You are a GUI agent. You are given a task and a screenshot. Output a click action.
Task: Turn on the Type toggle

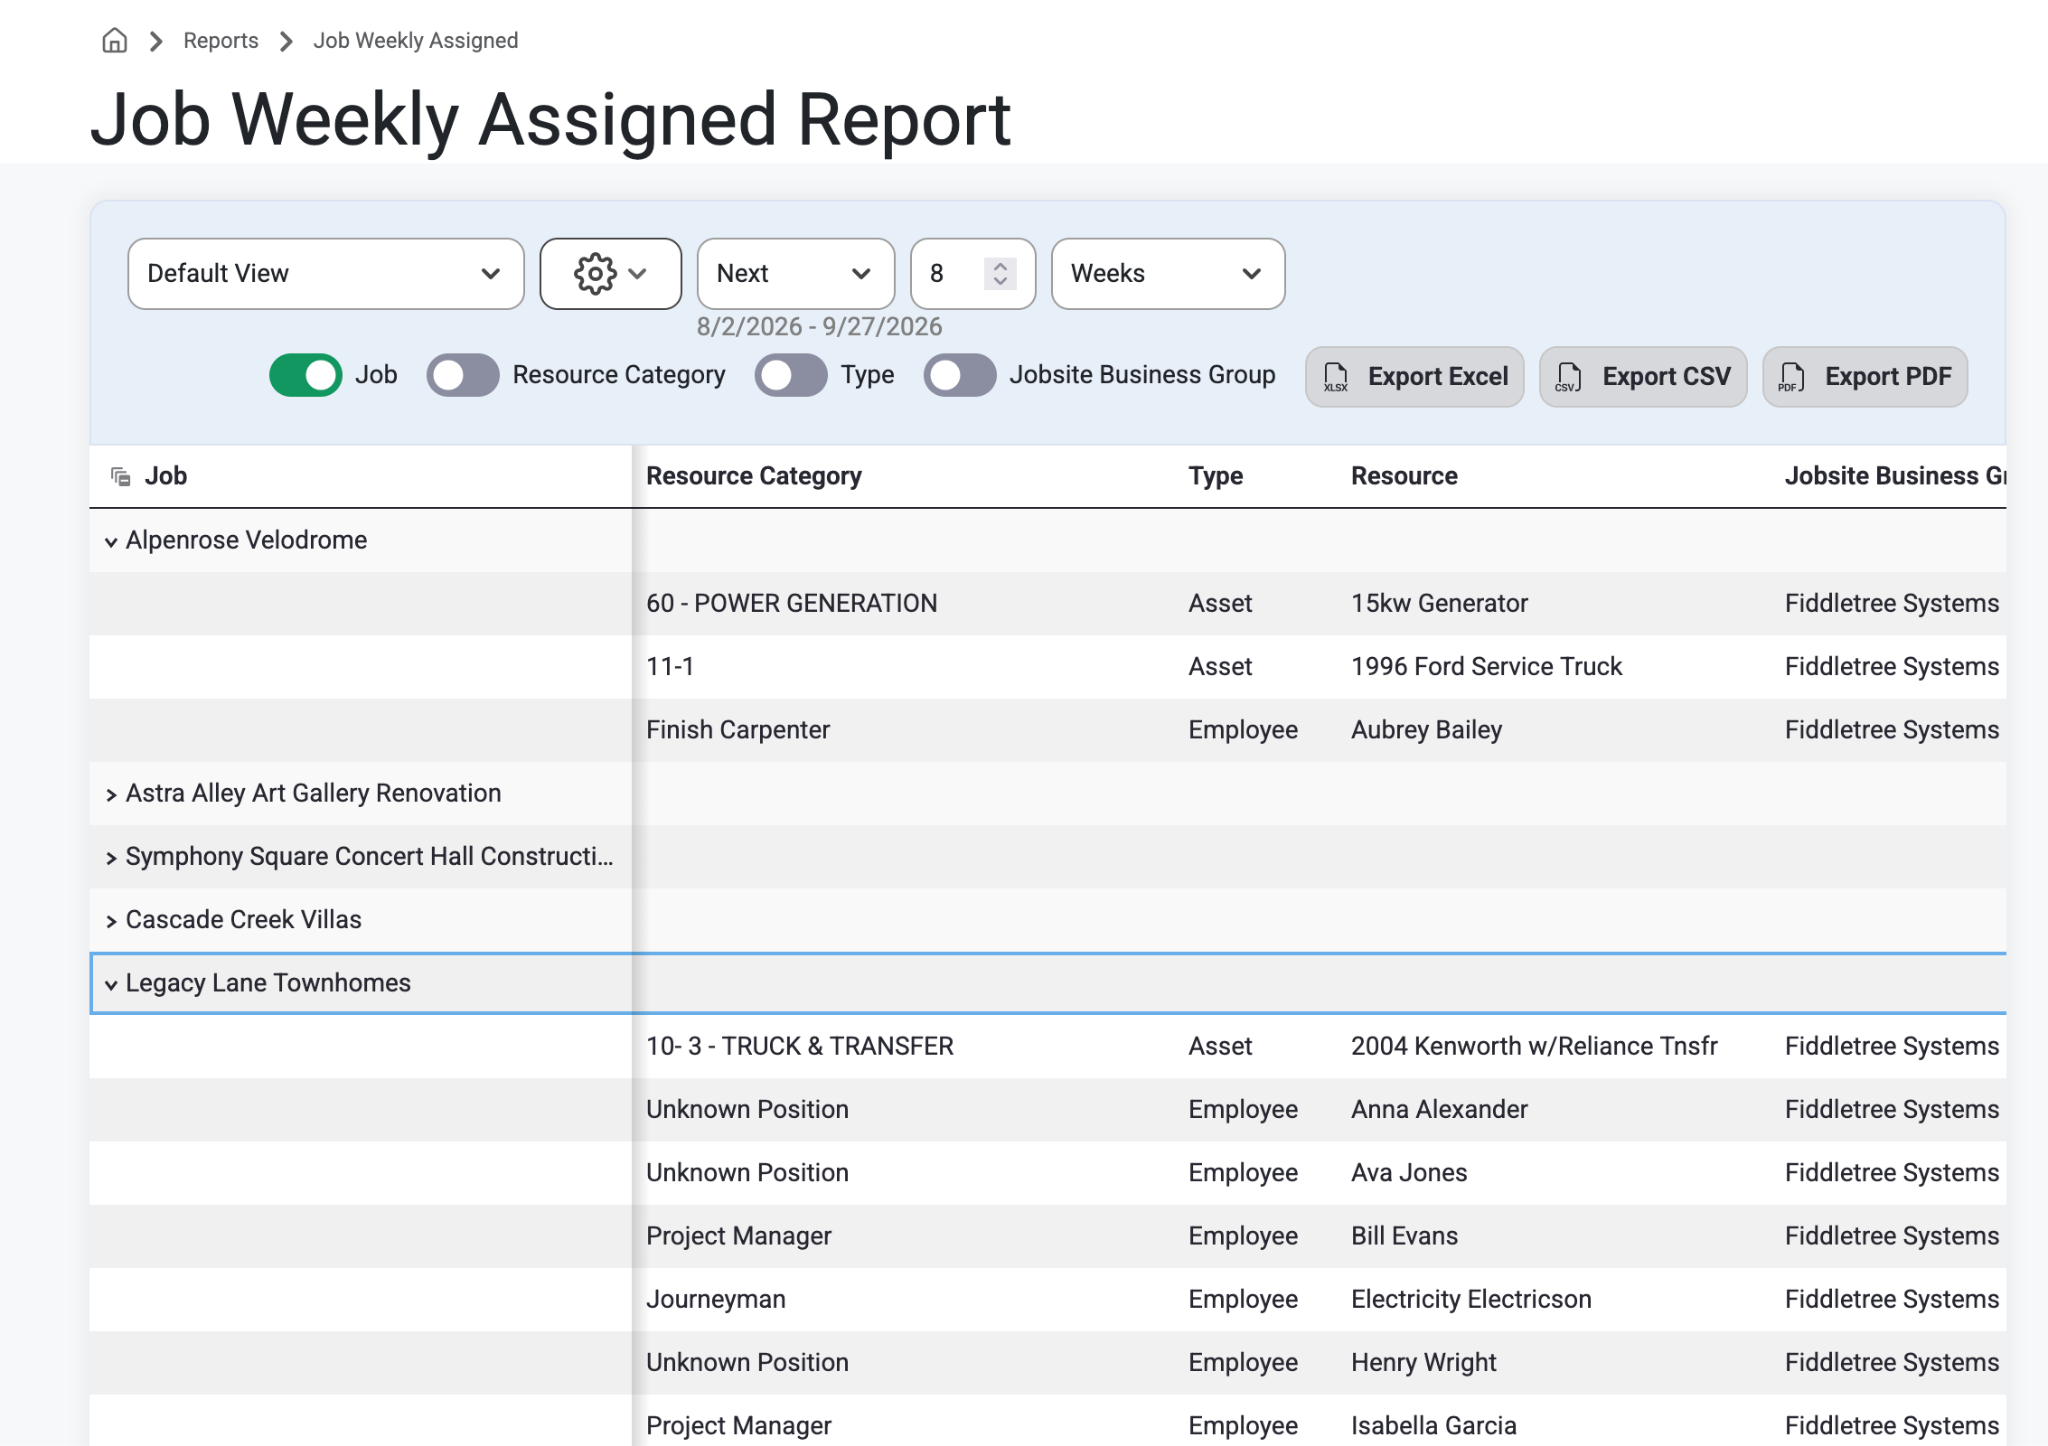click(790, 375)
